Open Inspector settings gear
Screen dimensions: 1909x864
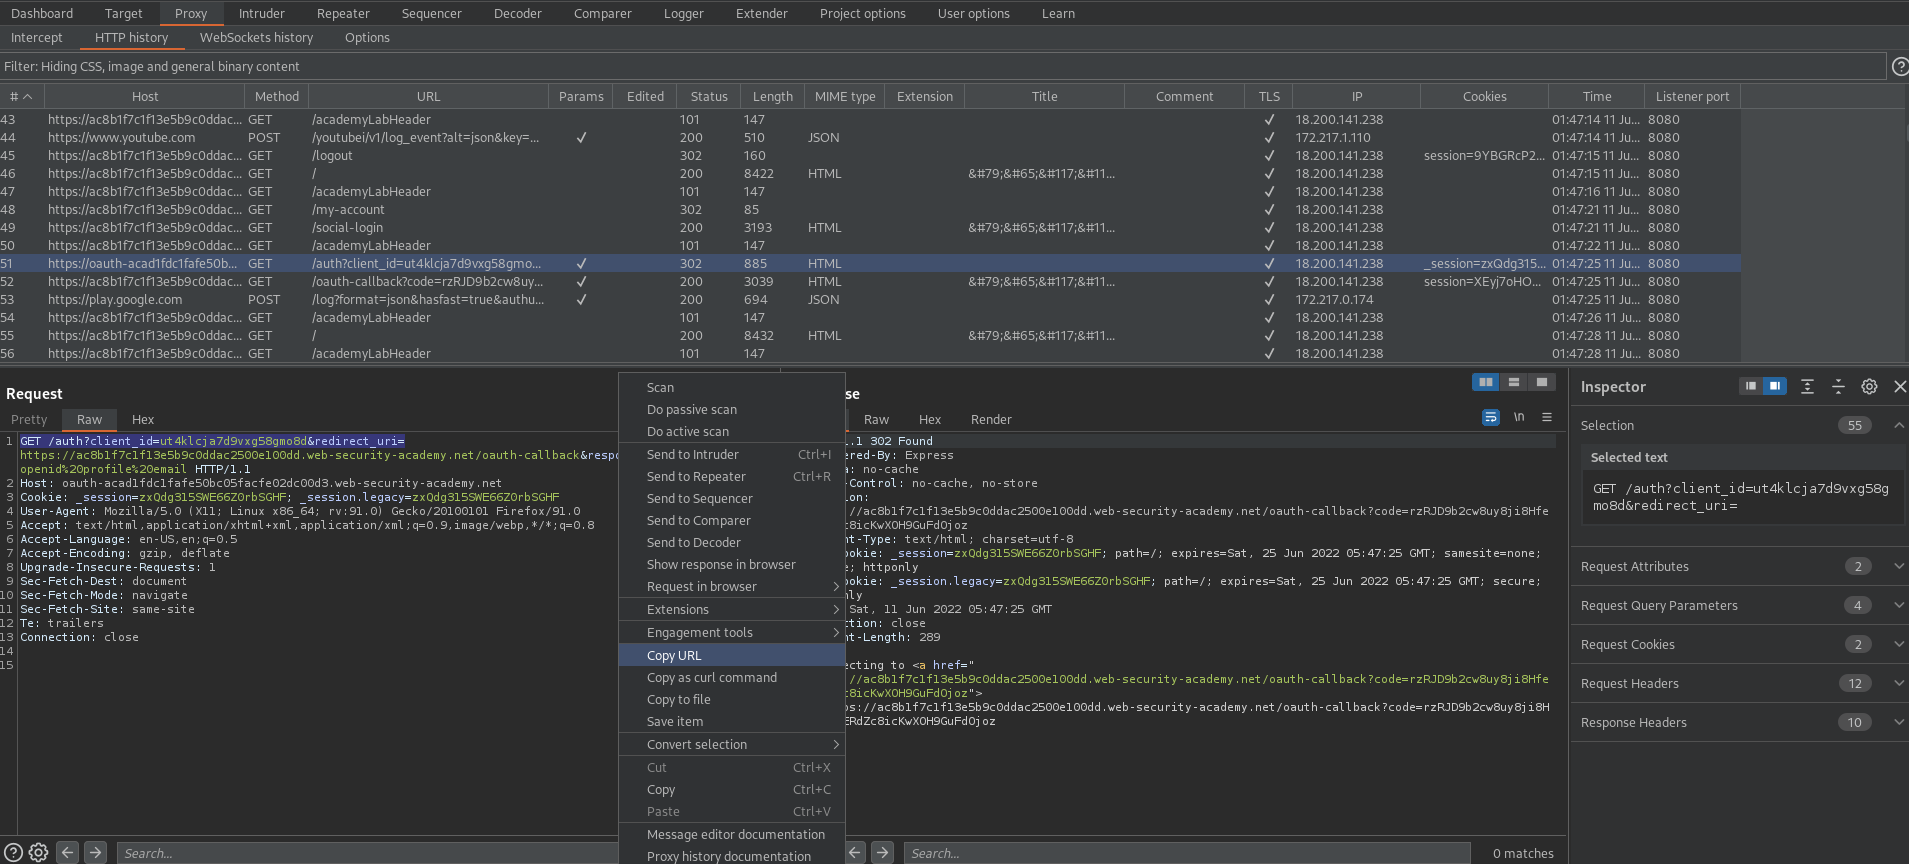(x=1869, y=386)
